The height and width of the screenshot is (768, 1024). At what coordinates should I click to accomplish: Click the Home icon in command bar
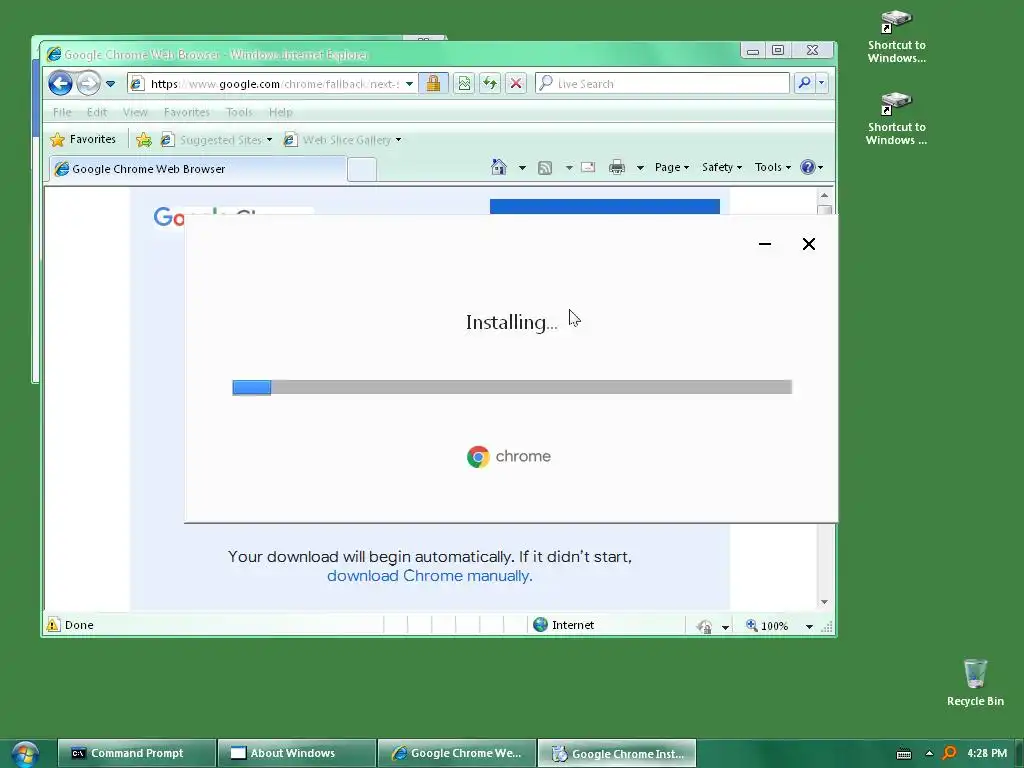(x=499, y=167)
